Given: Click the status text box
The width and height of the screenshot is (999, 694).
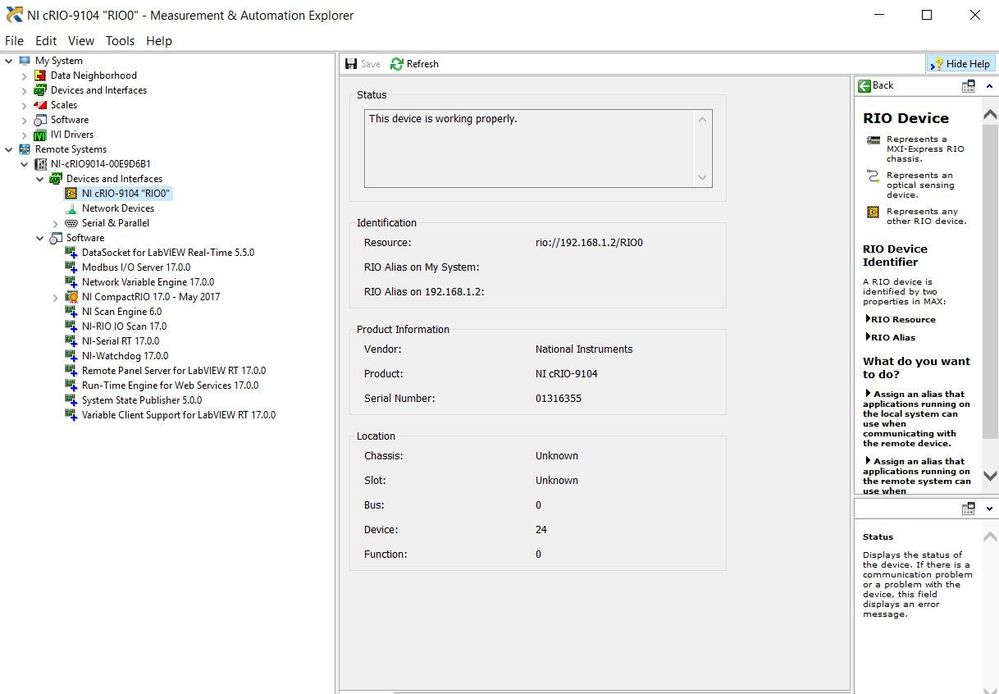Looking at the screenshot, I should tap(538, 148).
